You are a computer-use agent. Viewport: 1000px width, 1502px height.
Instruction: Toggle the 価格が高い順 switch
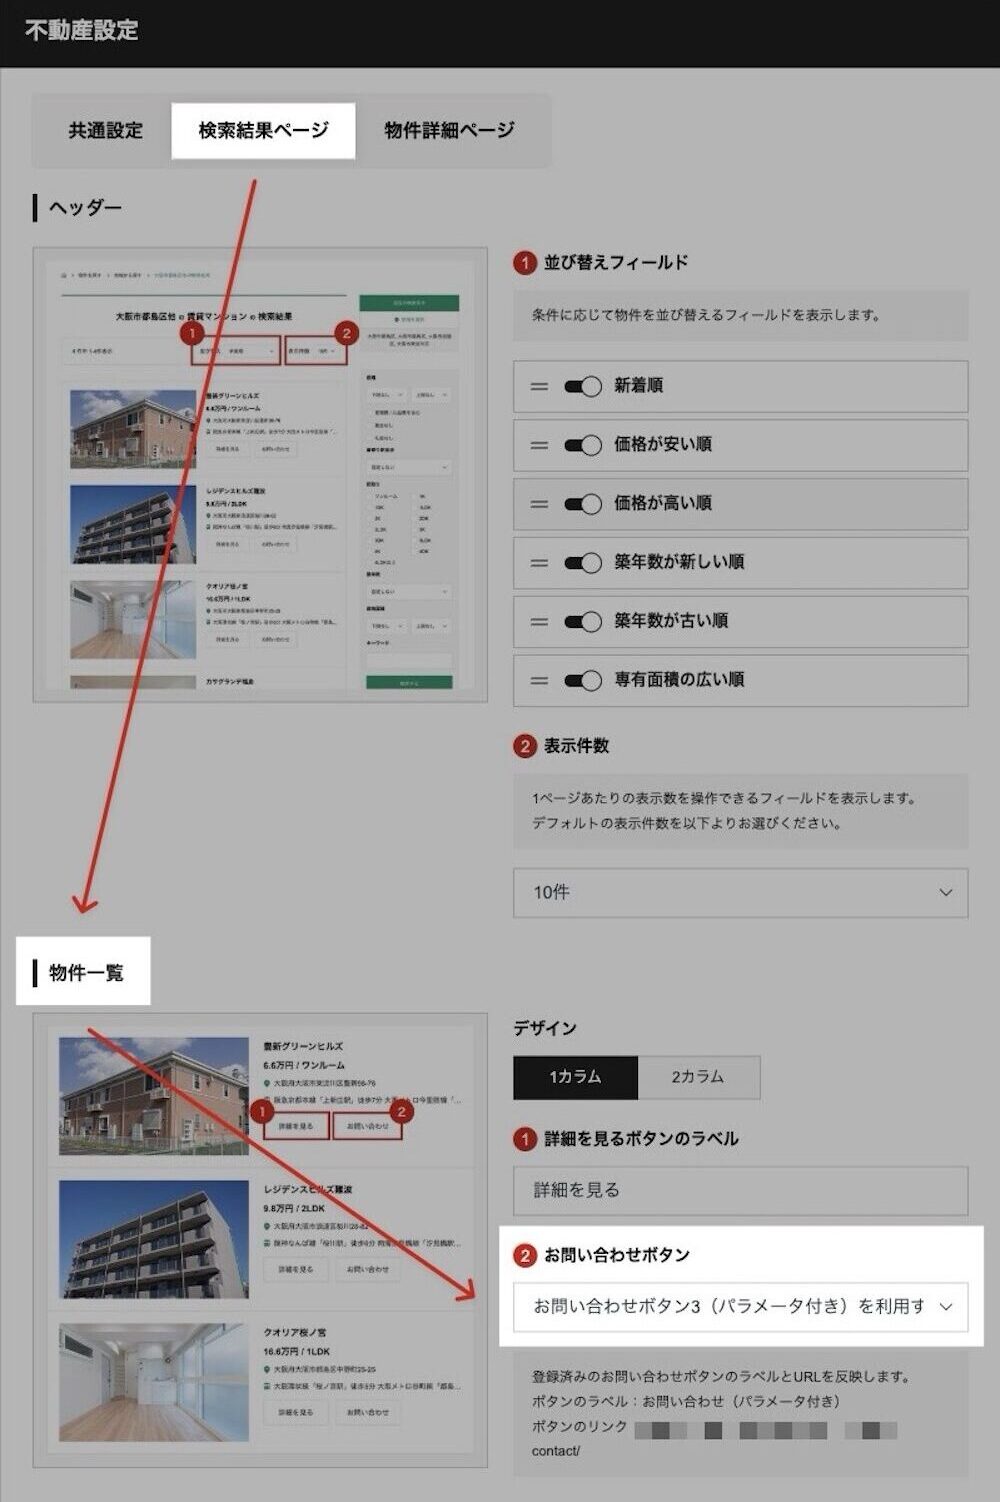(x=582, y=504)
